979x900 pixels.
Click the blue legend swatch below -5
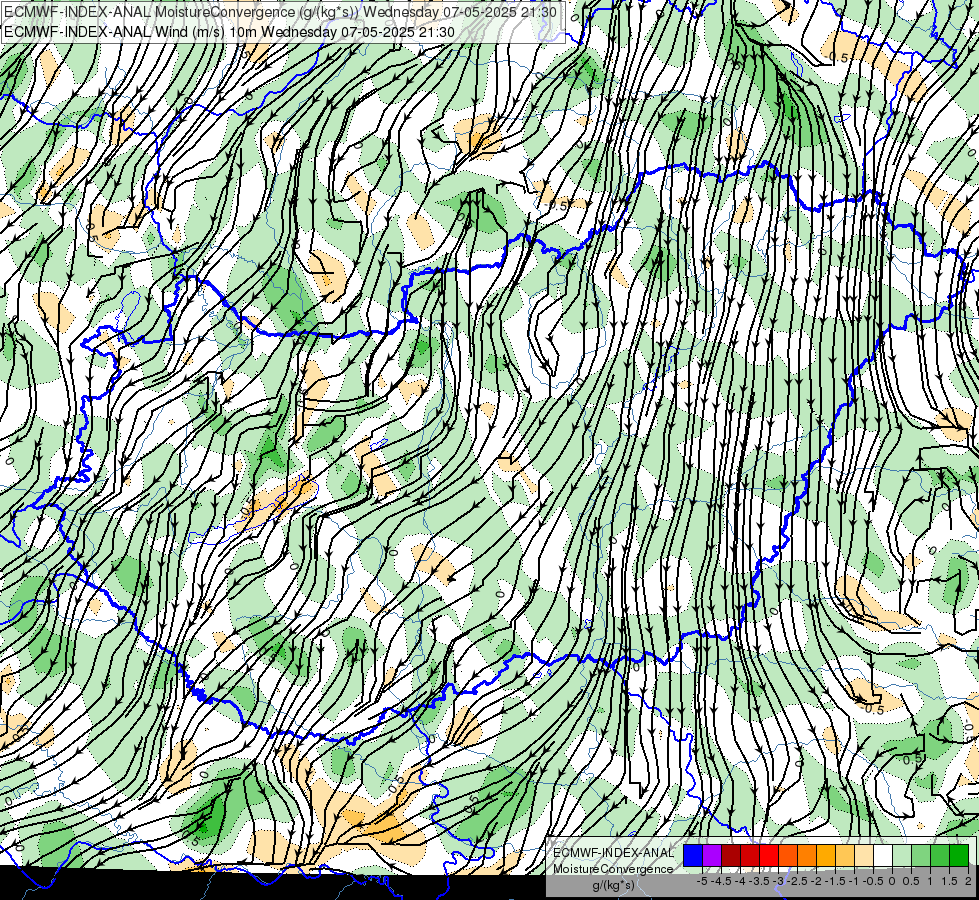click(693, 855)
